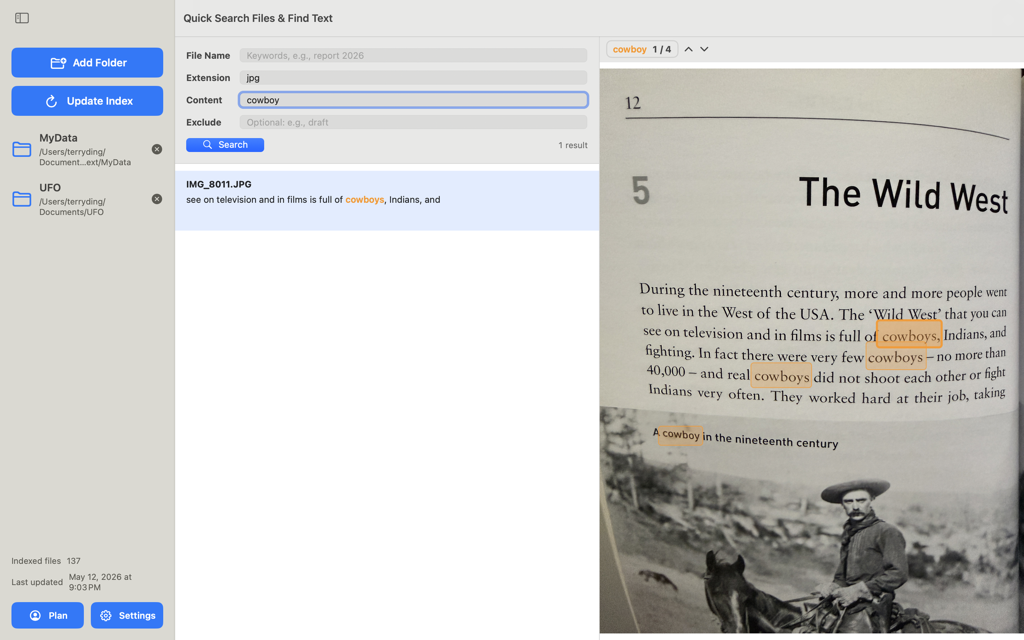Click highlighted 'cowboy' in the photo caption

point(680,434)
